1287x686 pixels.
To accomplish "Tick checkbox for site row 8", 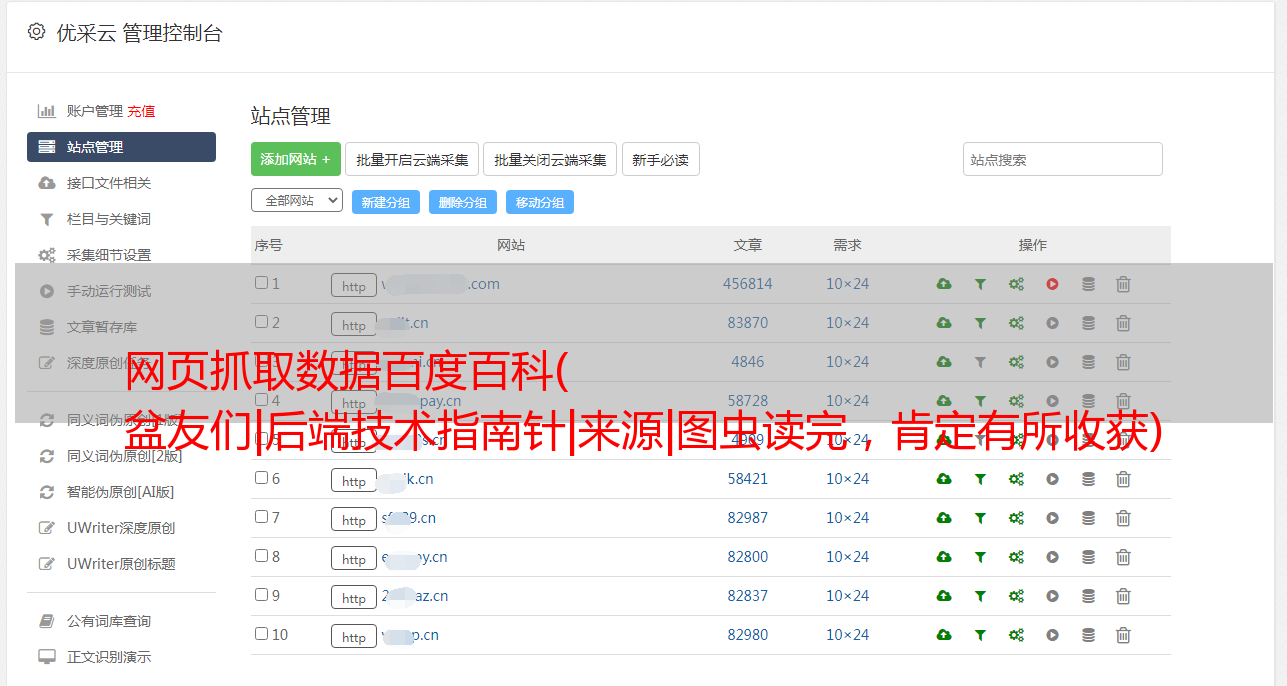I will (261, 556).
